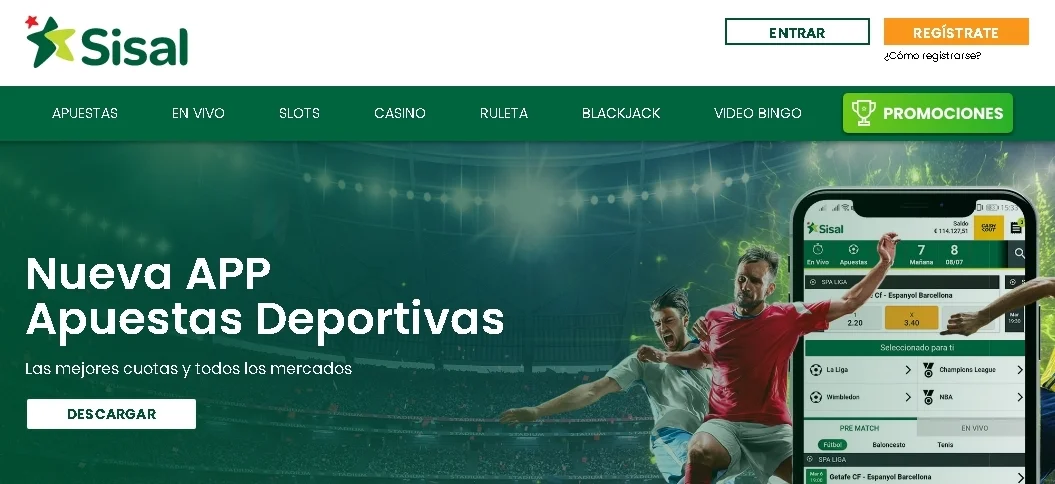
Task: Select the Fútbol sport filter pill
Action: (x=832, y=445)
